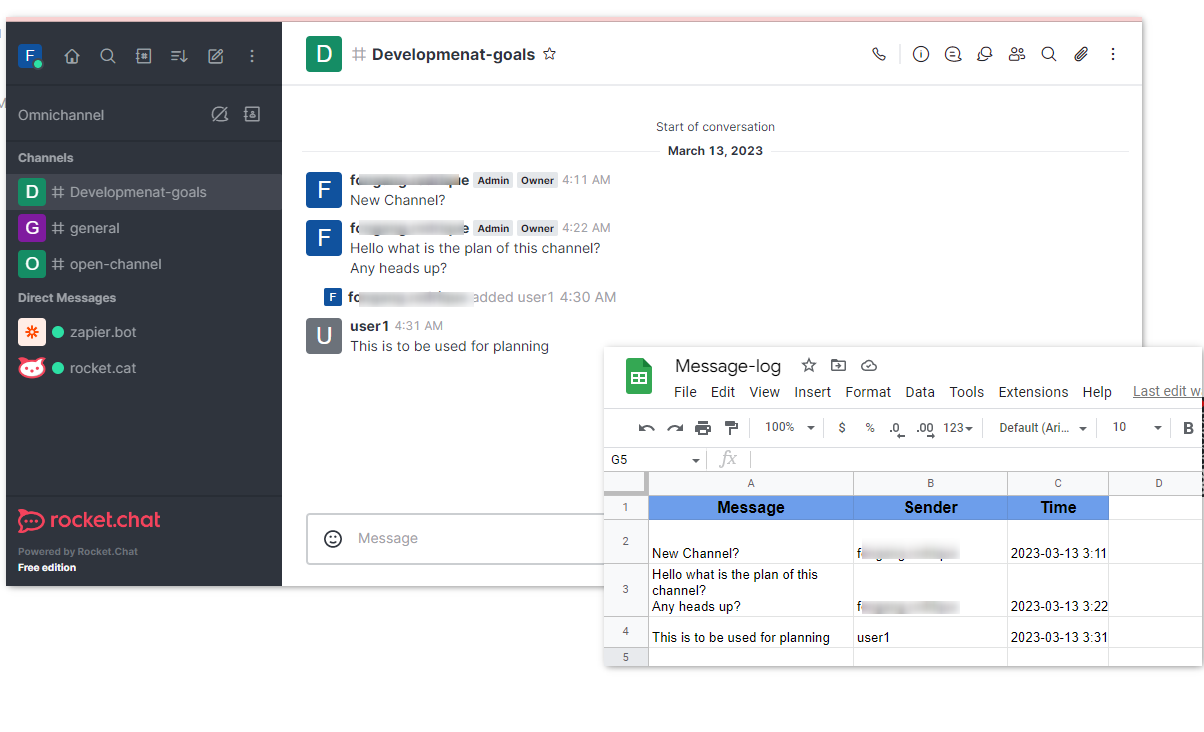
Task: Open the Insert menu in Sheets
Action: point(813,392)
